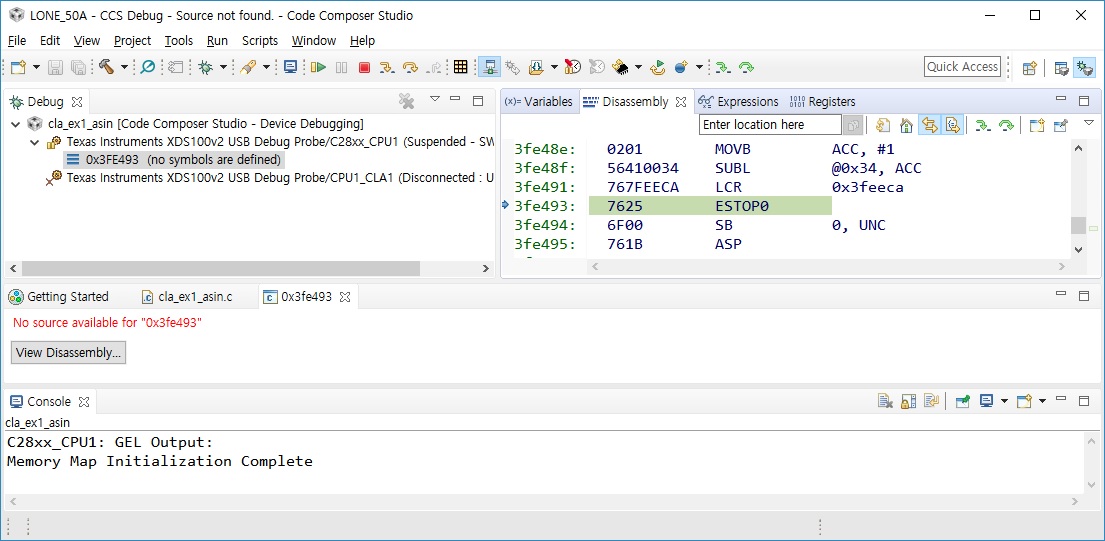The width and height of the screenshot is (1105, 541).
Task: Open the Window menu
Action: (314, 40)
